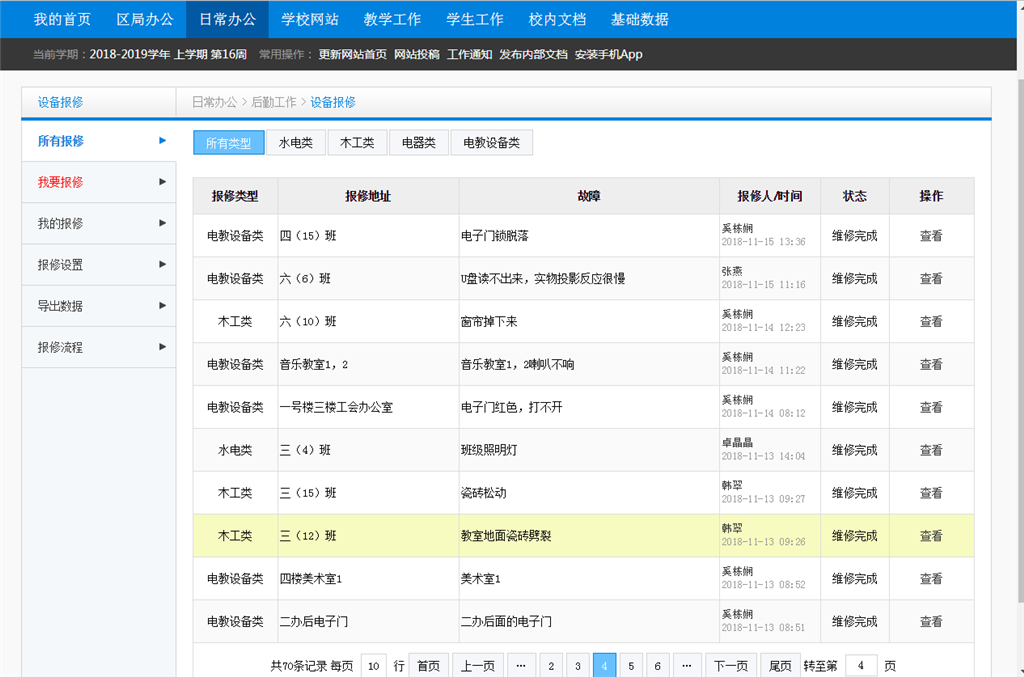Go to the last page (尾页)
Viewport: 1024px width, 677px height.
point(780,665)
